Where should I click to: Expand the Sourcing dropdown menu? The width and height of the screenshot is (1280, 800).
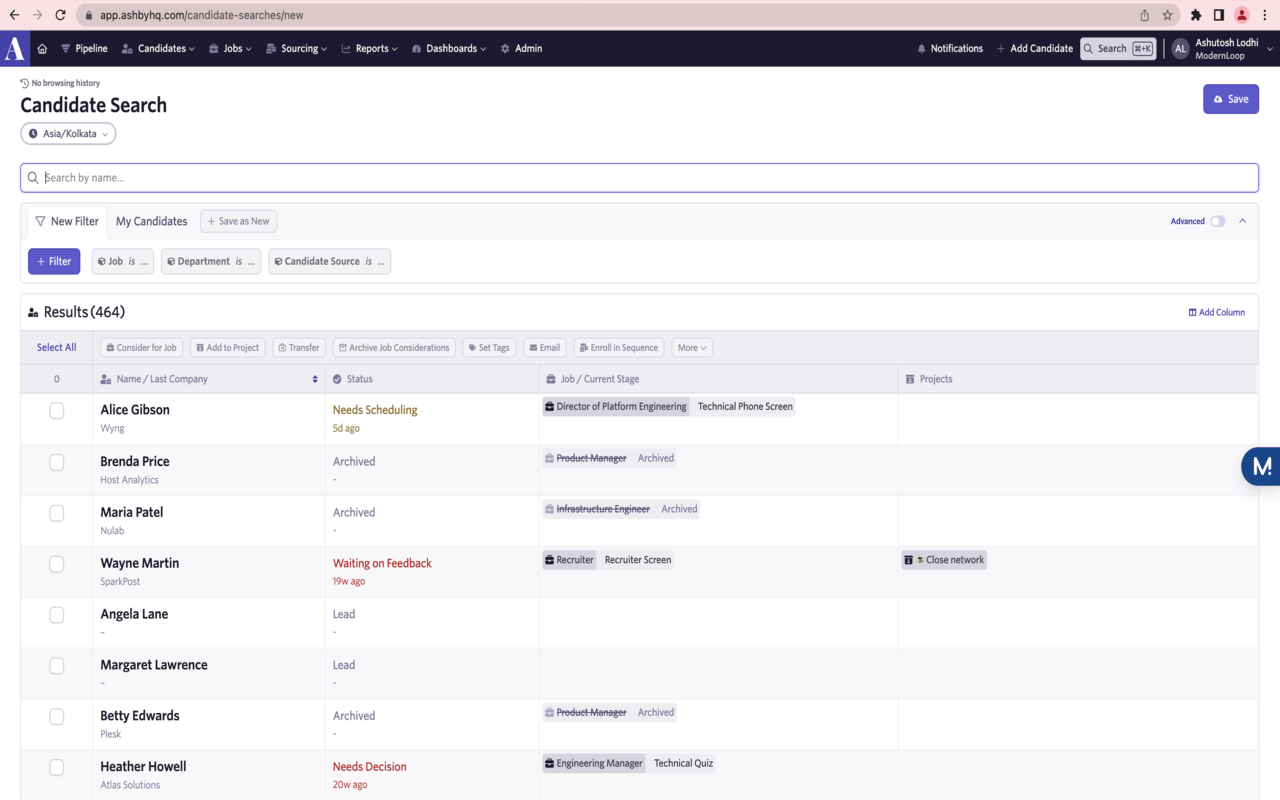296,47
